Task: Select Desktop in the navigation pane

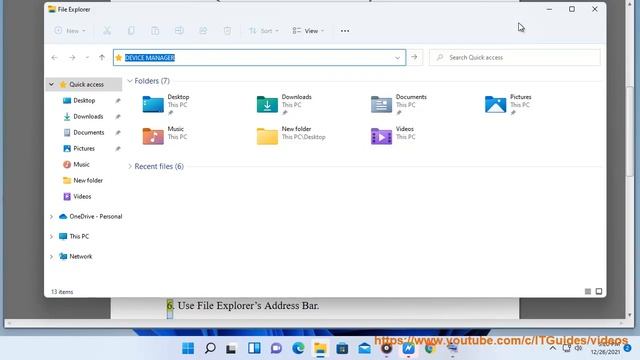Action: coord(84,100)
